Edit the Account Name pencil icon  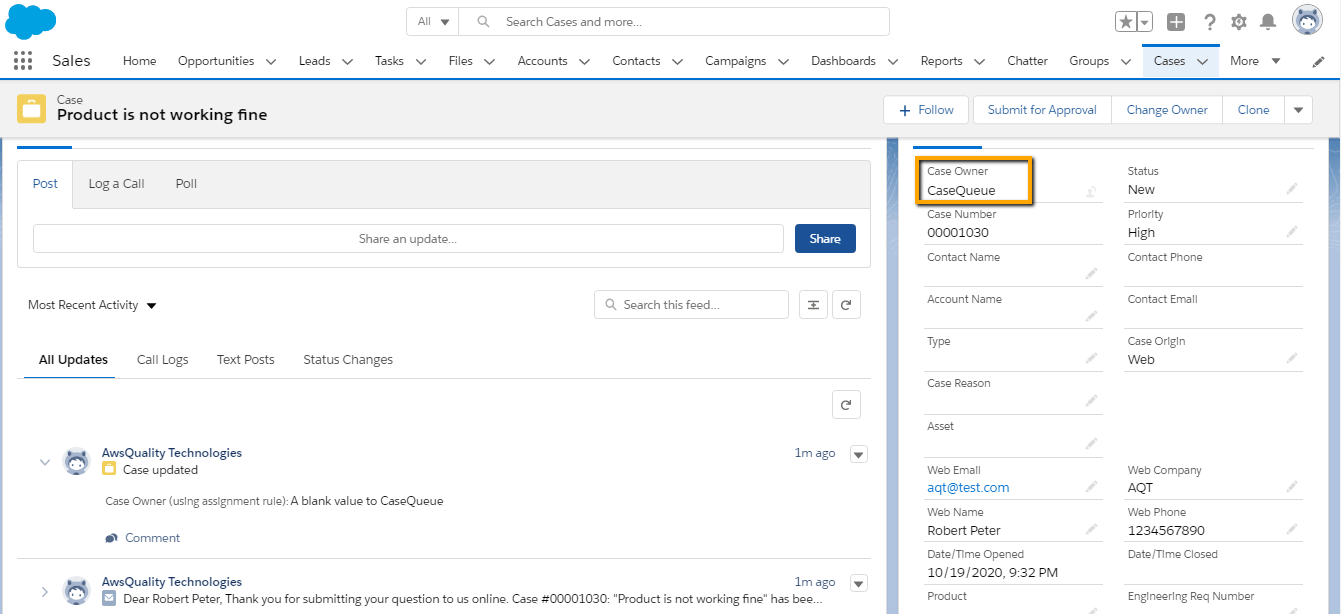1092,316
